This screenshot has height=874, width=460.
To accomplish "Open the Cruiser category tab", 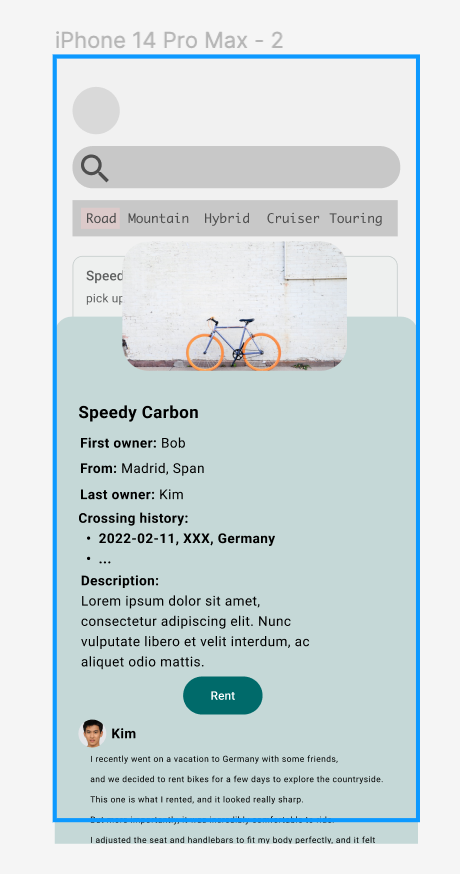I will pyautogui.click(x=293, y=218).
